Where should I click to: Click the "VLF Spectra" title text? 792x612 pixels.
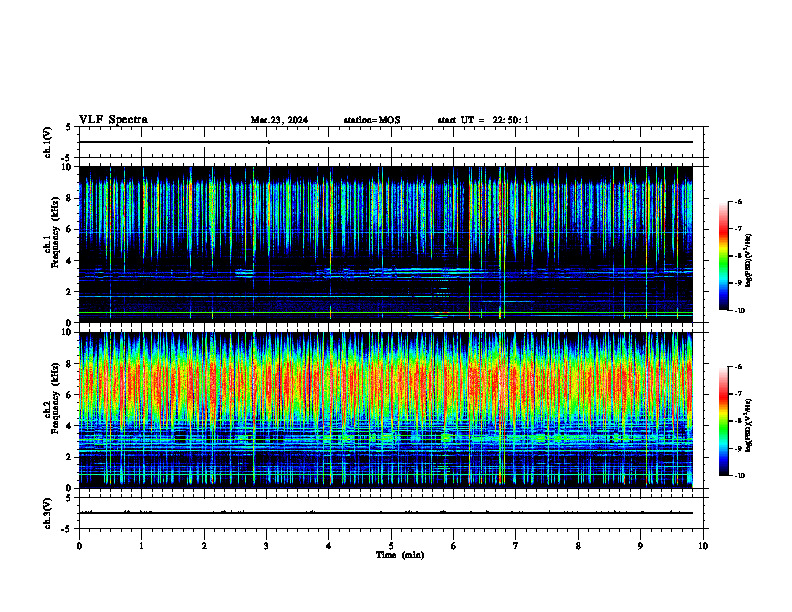coord(113,120)
